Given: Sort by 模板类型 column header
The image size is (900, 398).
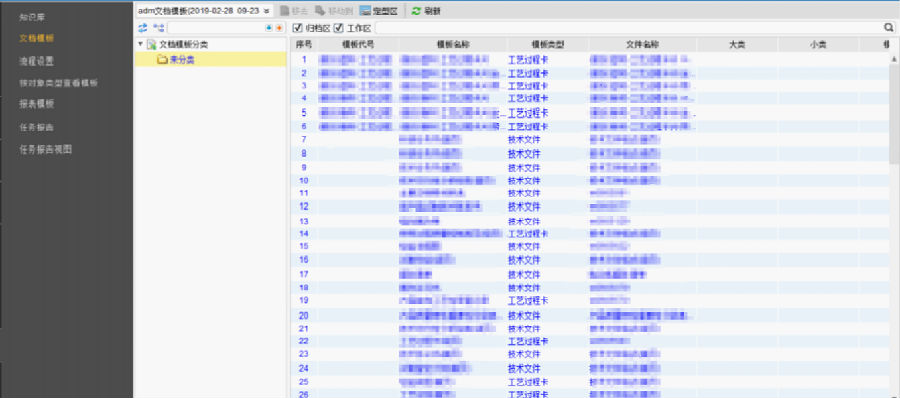Looking at the screenshot, I should click(x=548, y=44).
